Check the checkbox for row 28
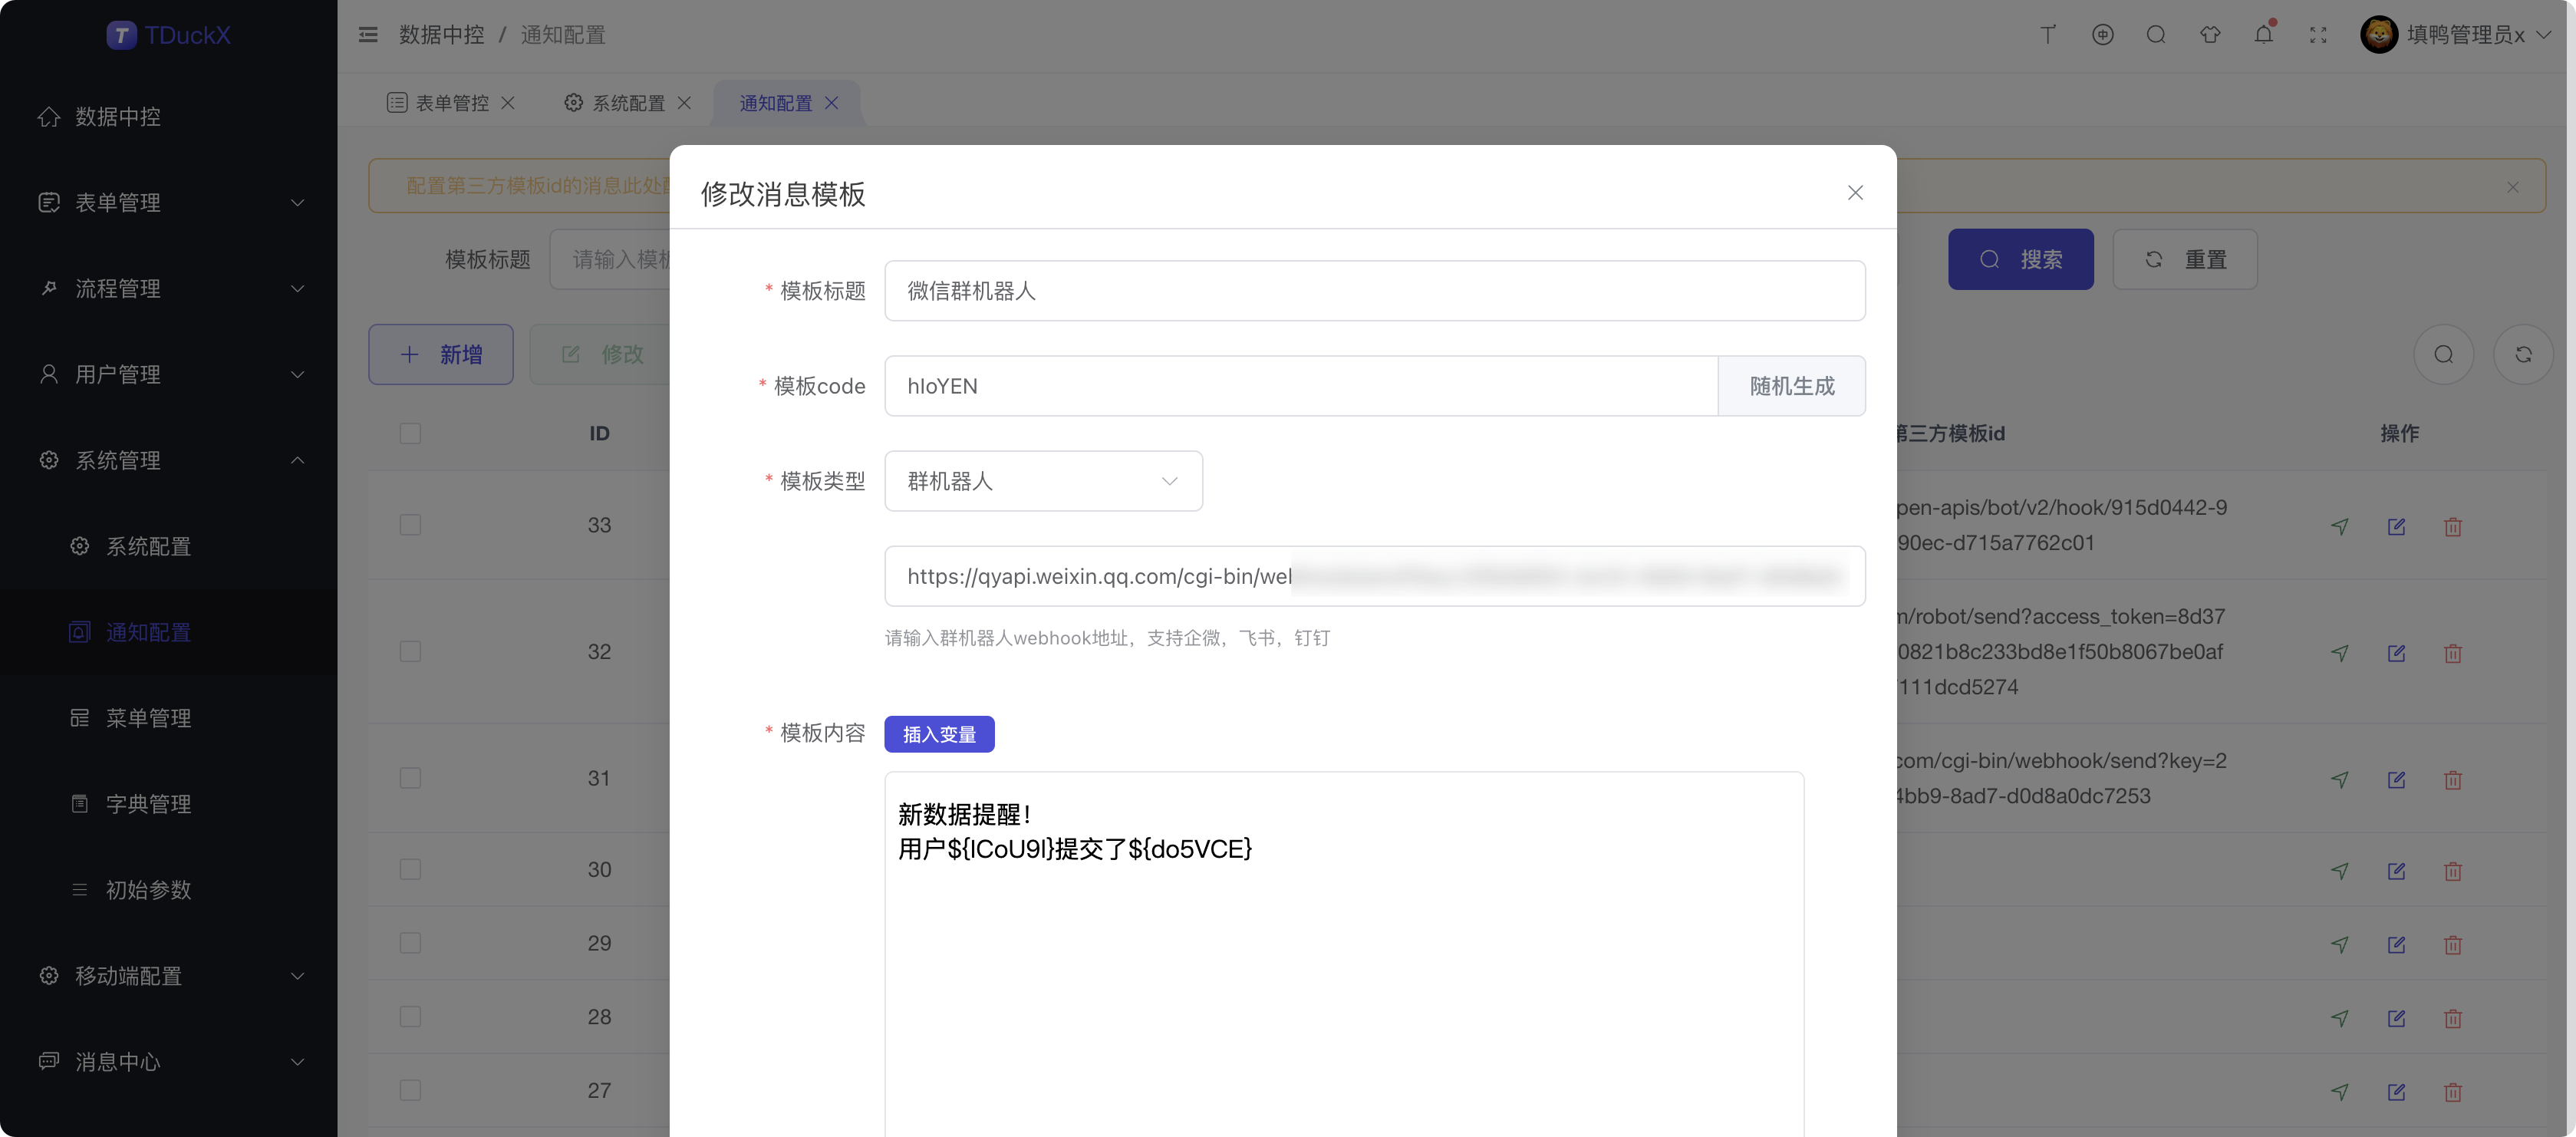The width and height of the screenshot is (2576, 1137). pyautogui.click(x=410, y=1017)
